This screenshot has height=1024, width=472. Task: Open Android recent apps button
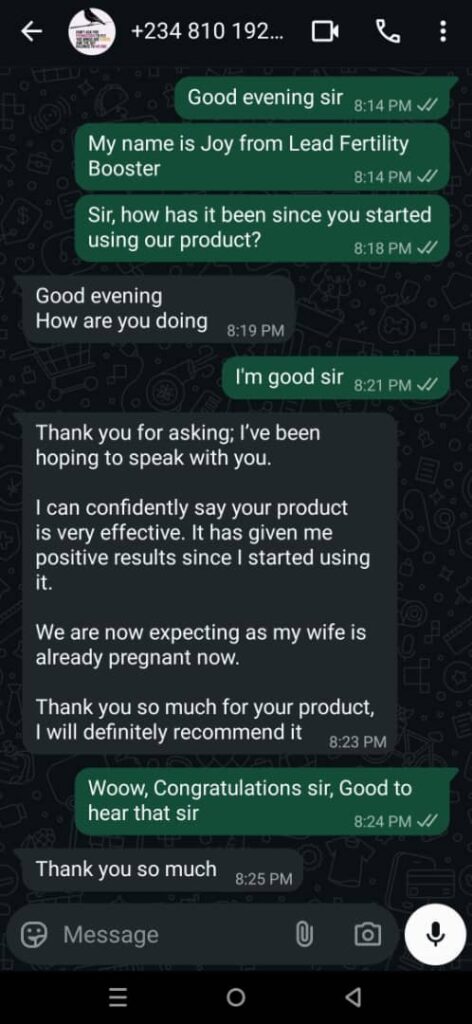click(118, 997)
